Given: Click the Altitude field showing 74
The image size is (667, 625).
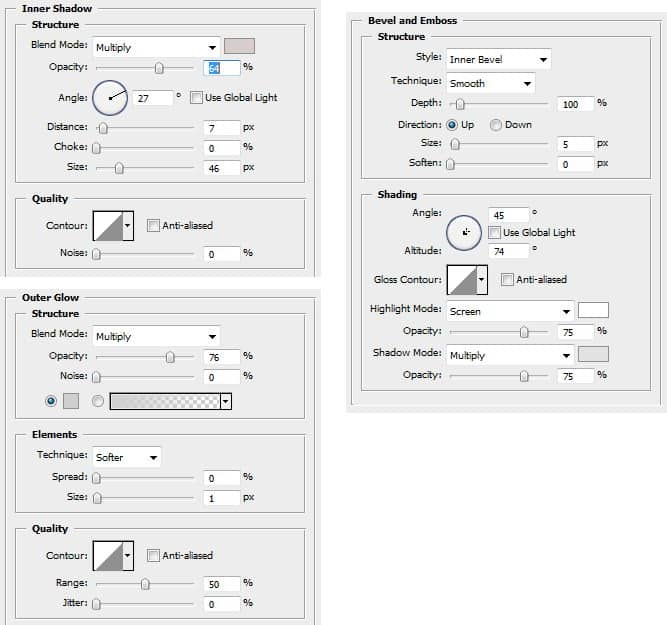Looking at the screenshot, I should (x=509, y=251).
